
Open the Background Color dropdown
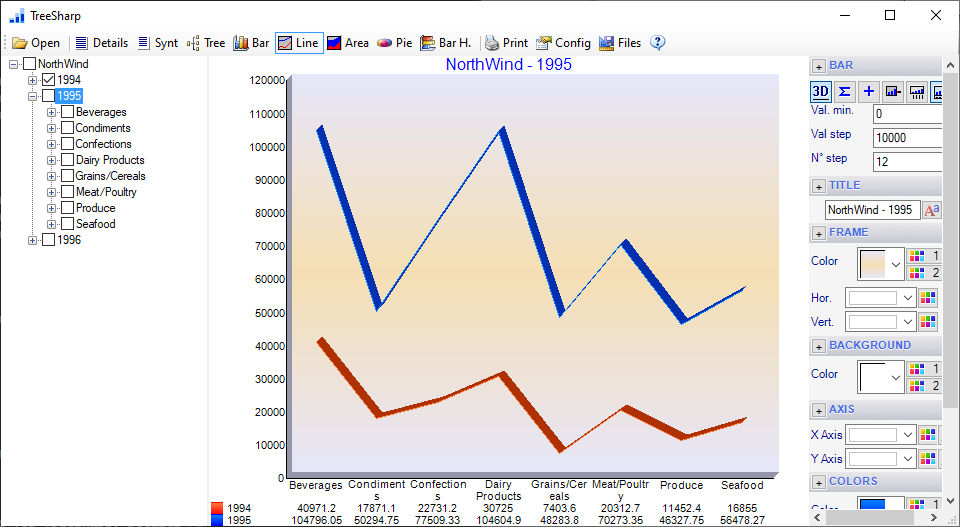tap(881, 377)
